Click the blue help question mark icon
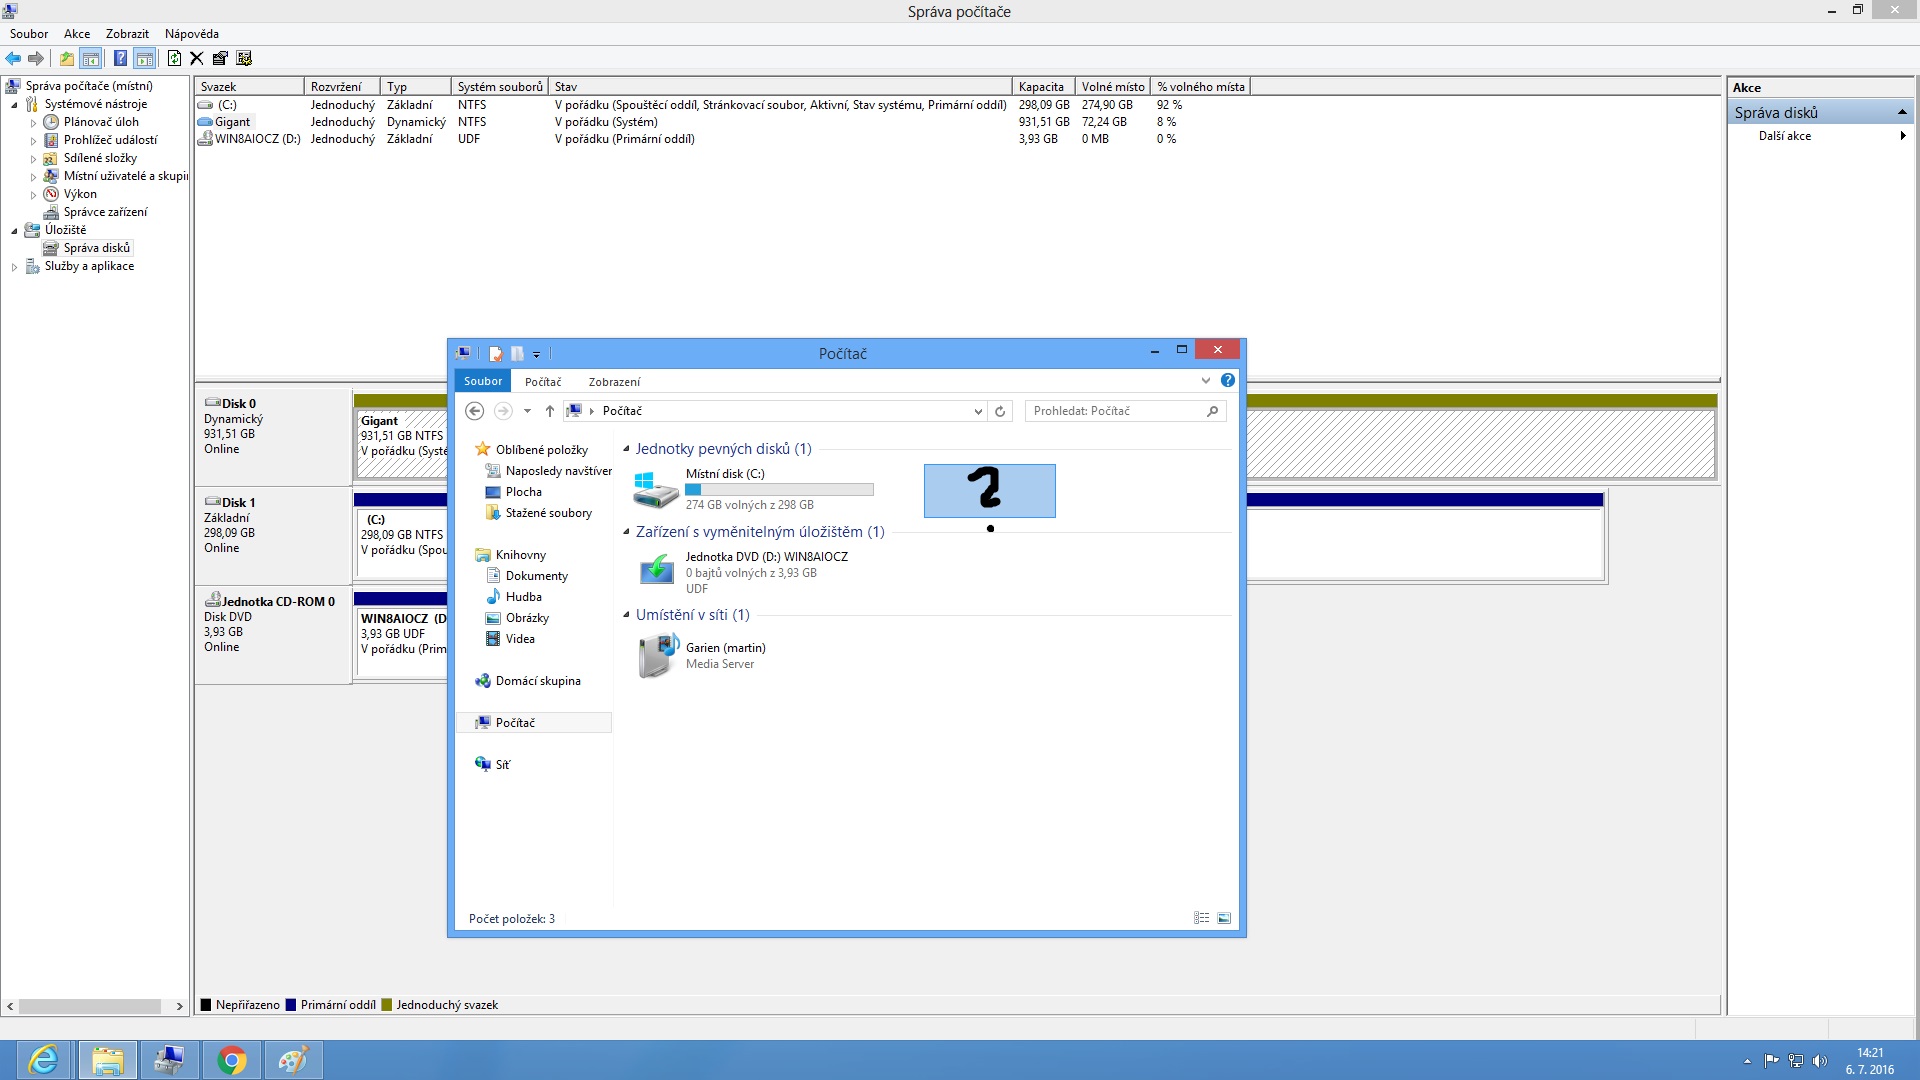 pyautogui.click(x=120, y=58)
